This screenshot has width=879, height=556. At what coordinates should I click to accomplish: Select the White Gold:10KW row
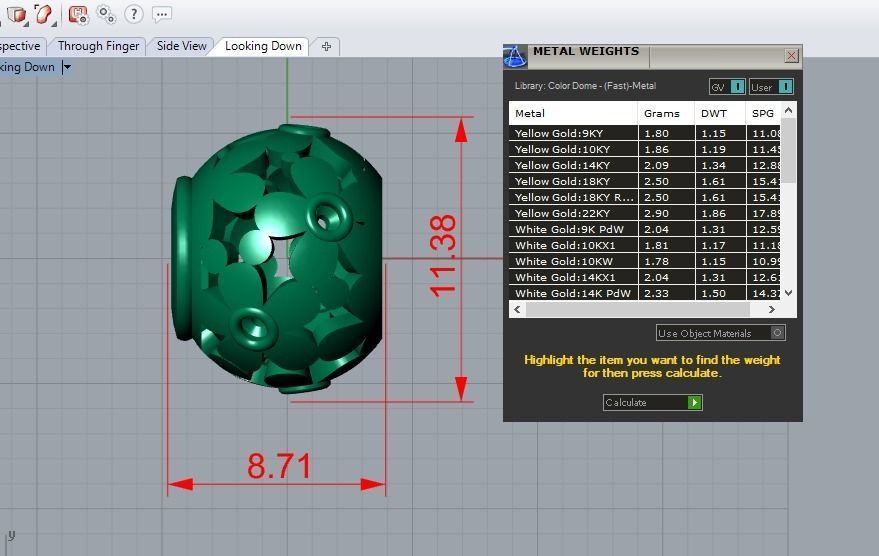coord(645,261)
